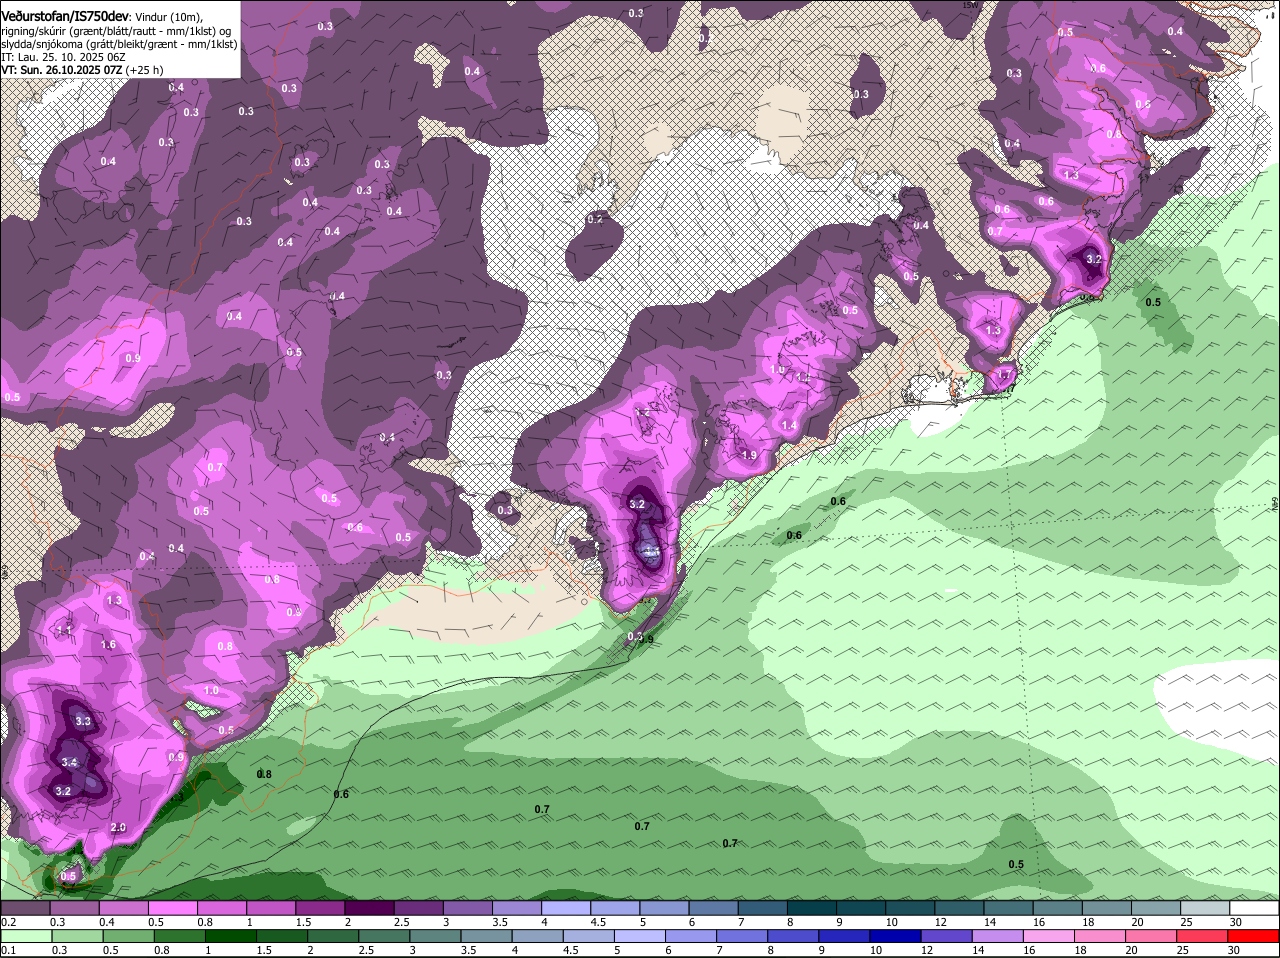Pick the dark teal snow swatch labeled 9
Screen dimensions: 1280x958
[860, 907]
